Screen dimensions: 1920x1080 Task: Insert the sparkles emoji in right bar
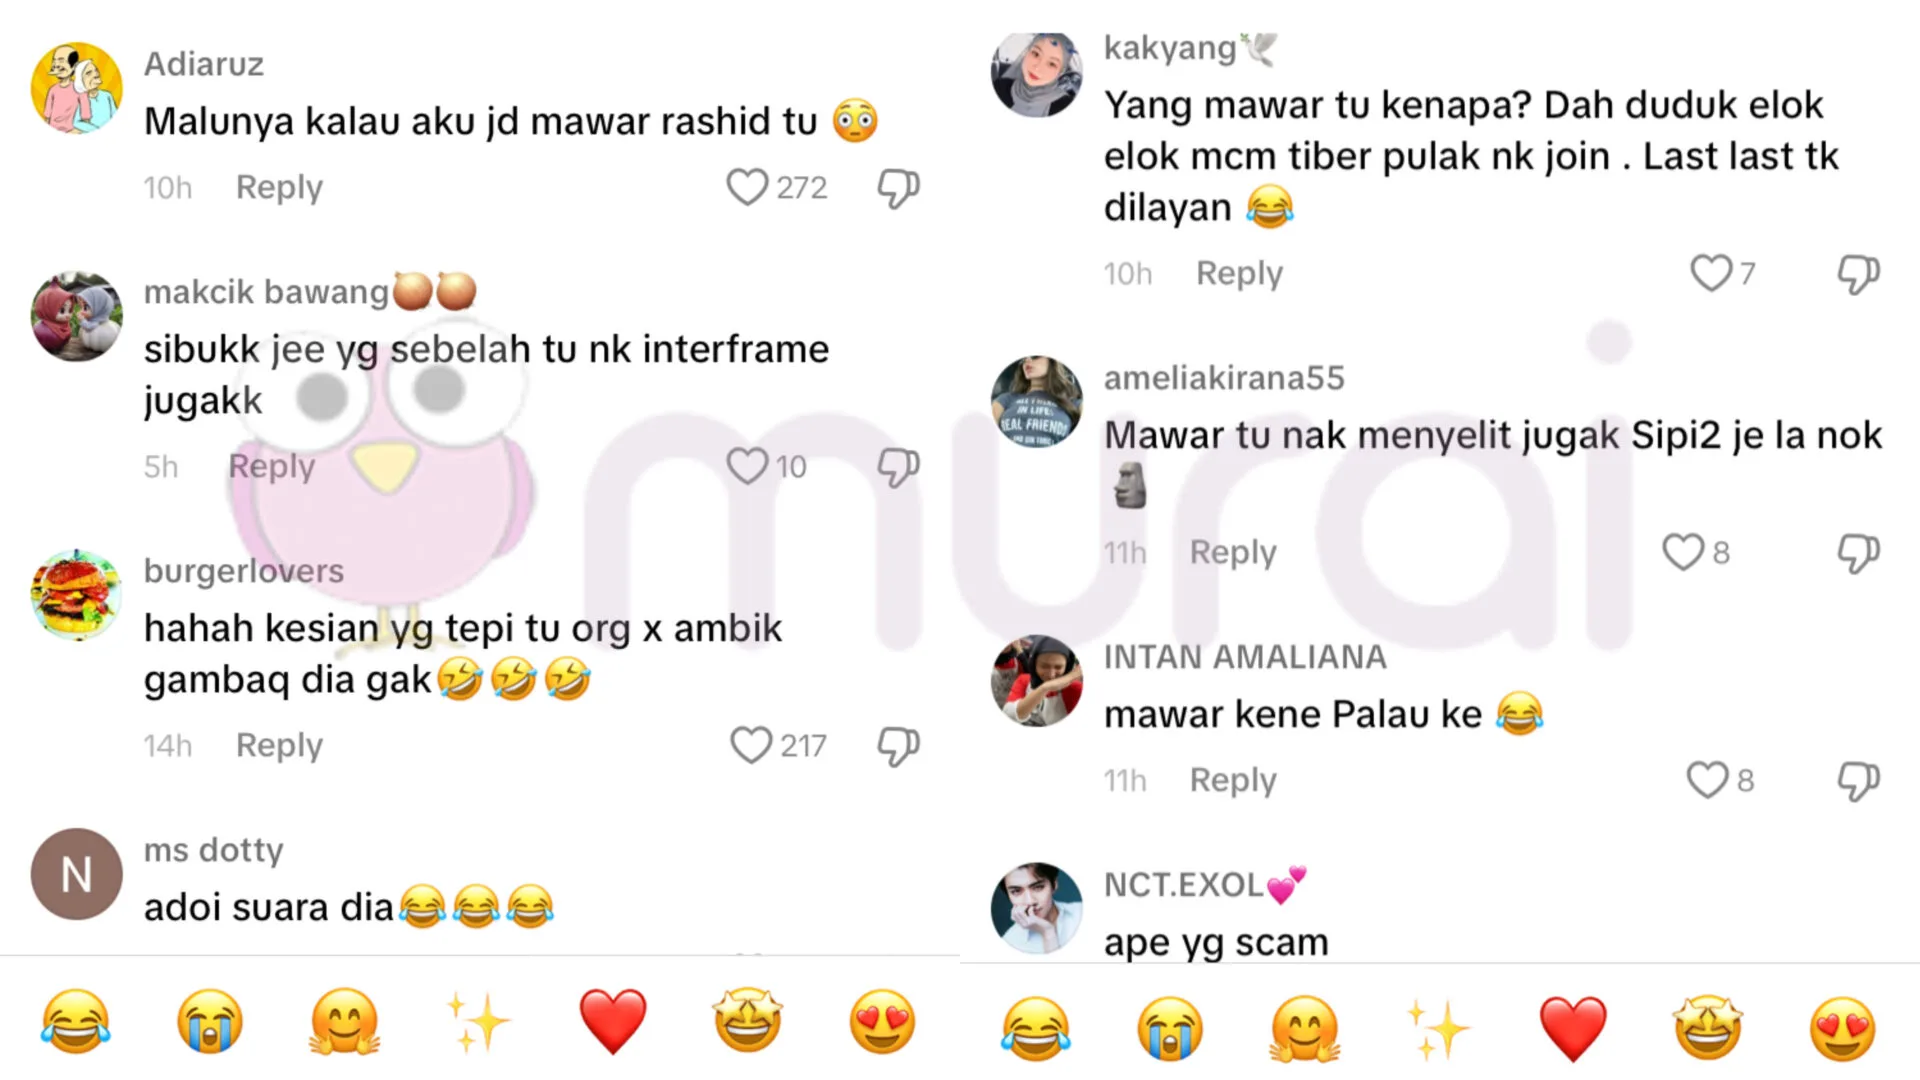pos(1438,1028)
